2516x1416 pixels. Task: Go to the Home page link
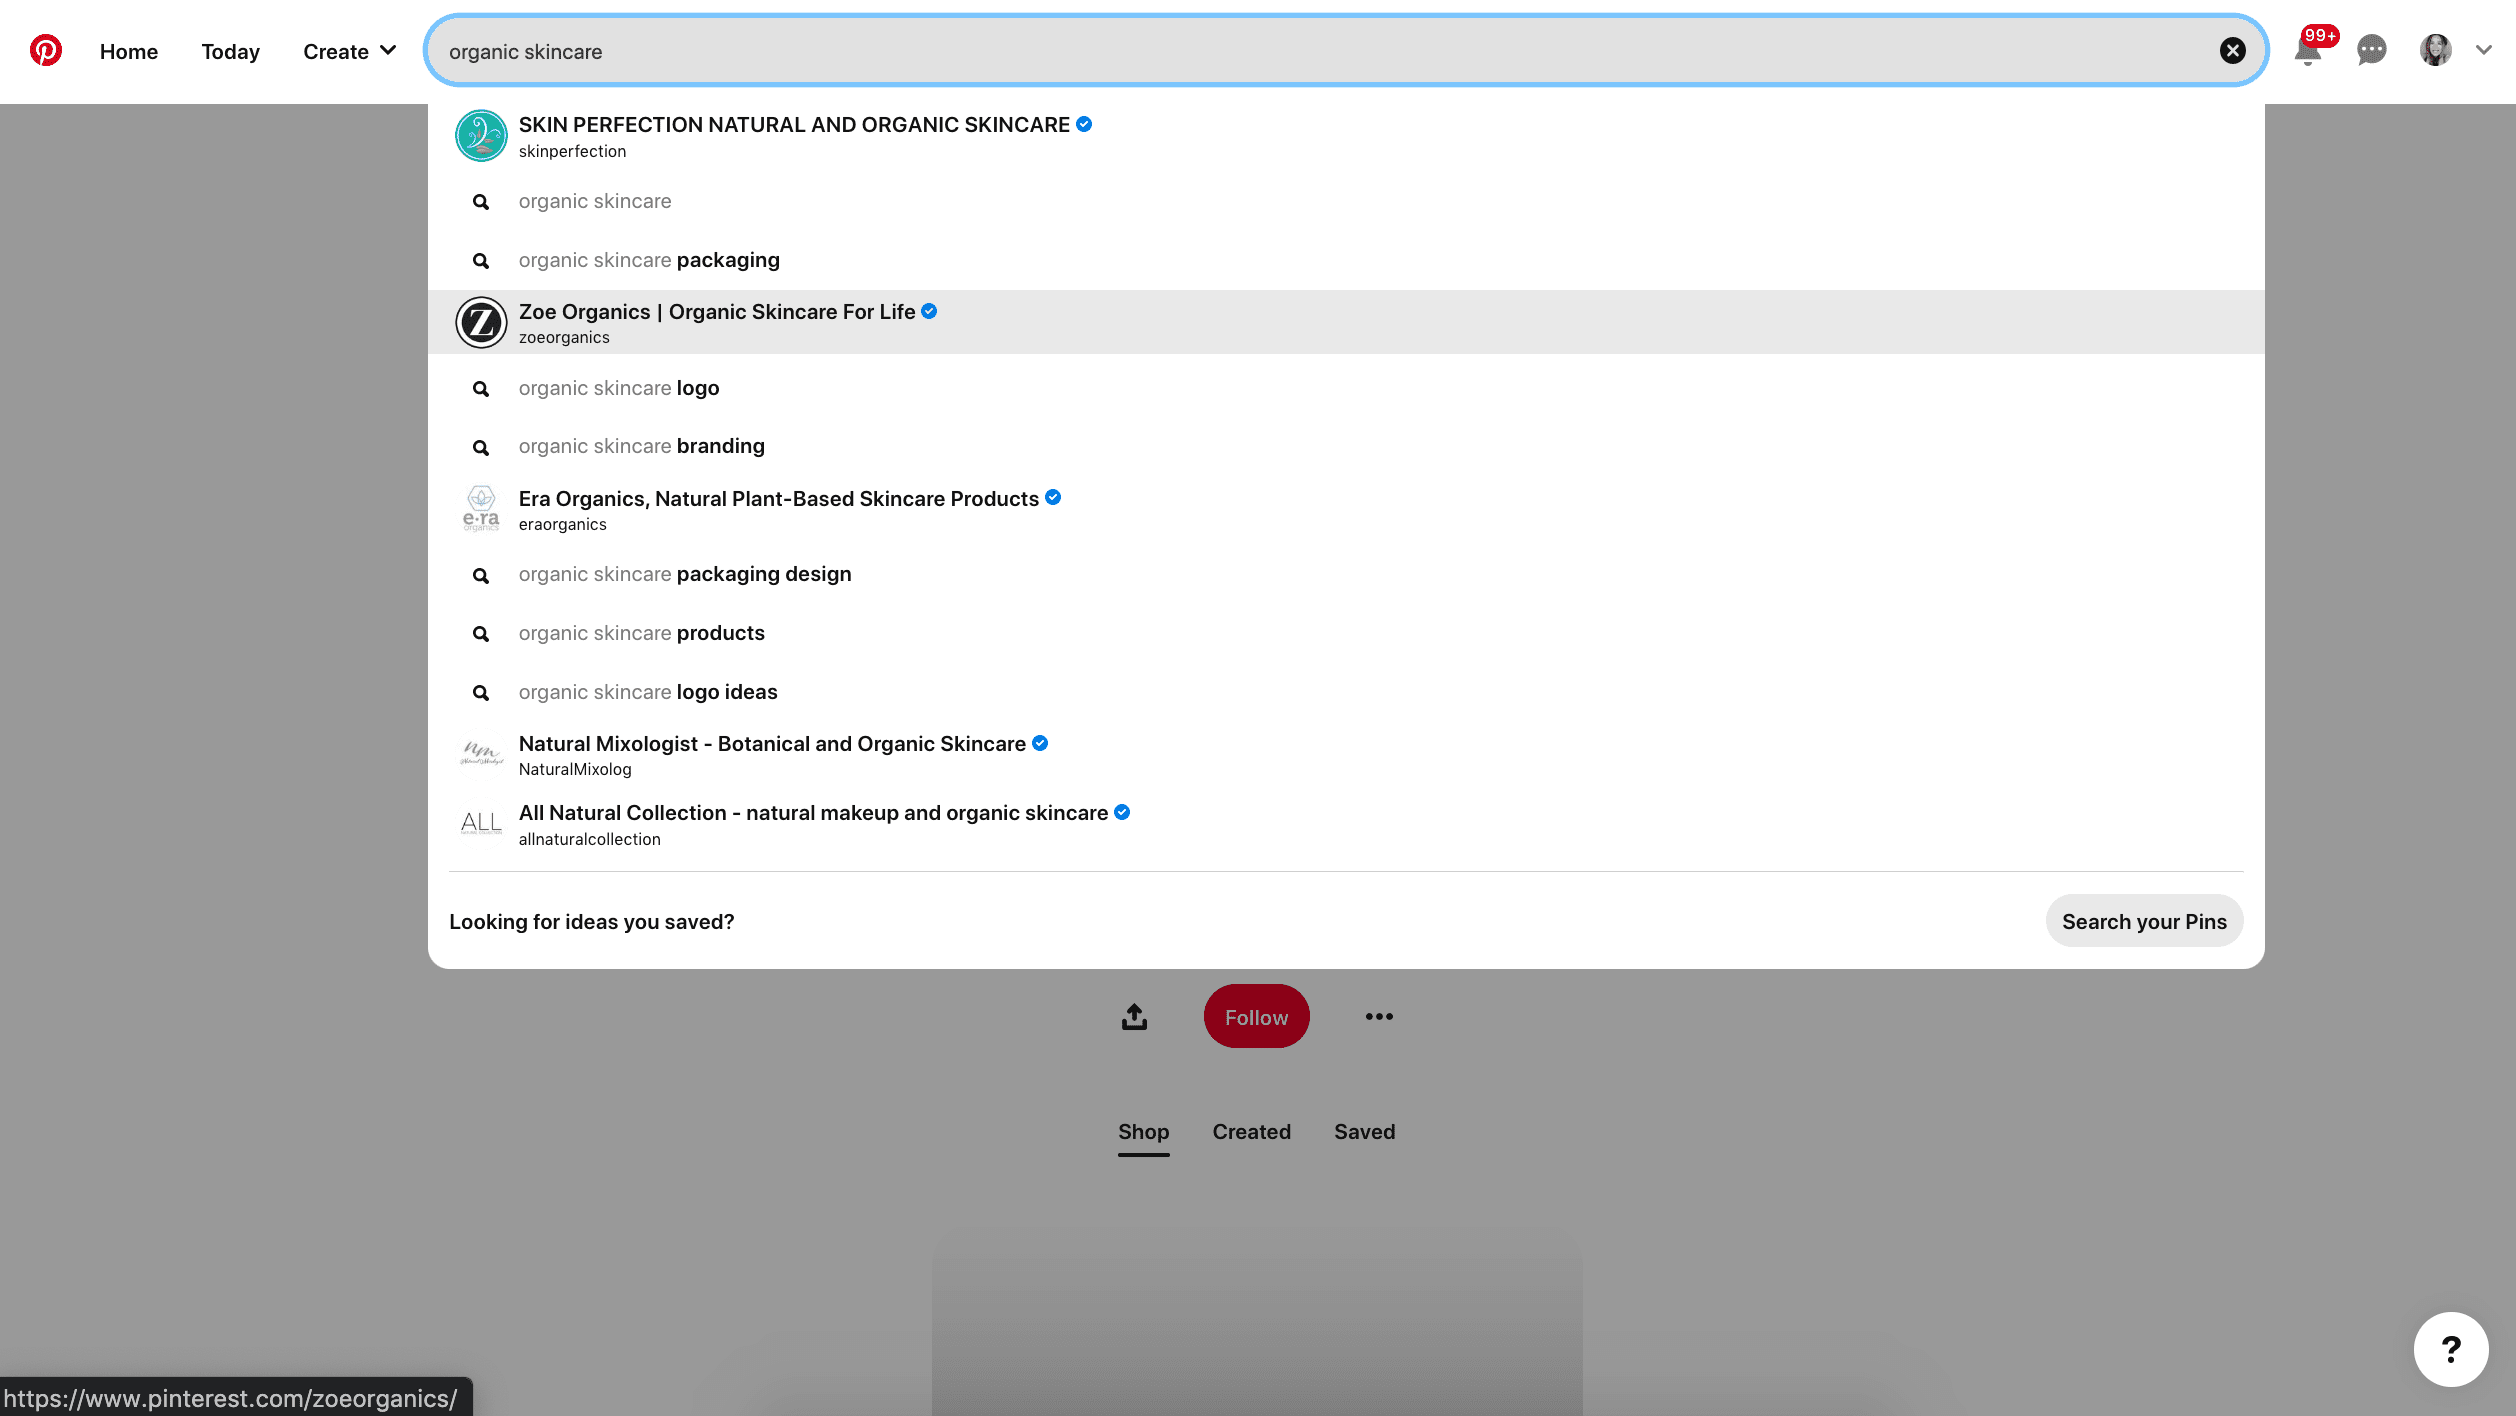coord(129,52)
